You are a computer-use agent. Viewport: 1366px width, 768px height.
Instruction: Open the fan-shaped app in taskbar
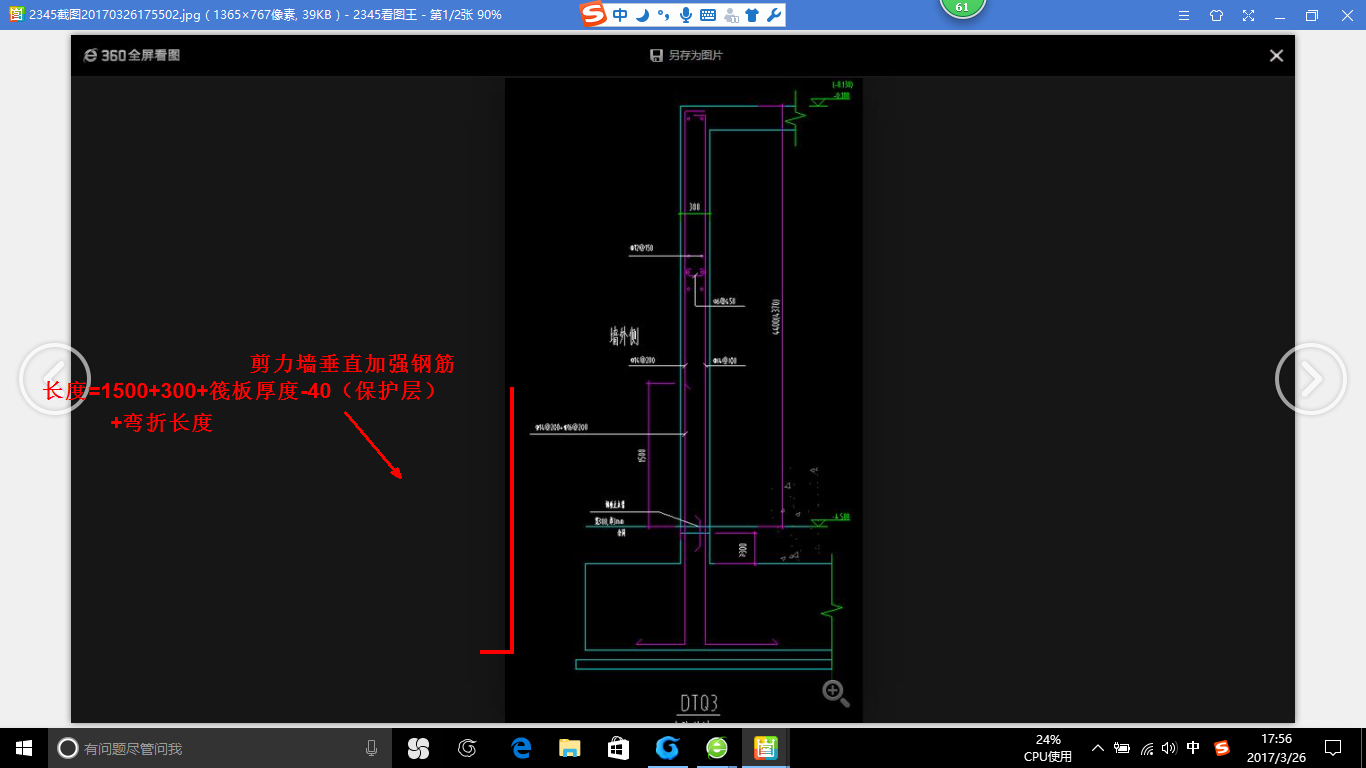tap(418, 748)
